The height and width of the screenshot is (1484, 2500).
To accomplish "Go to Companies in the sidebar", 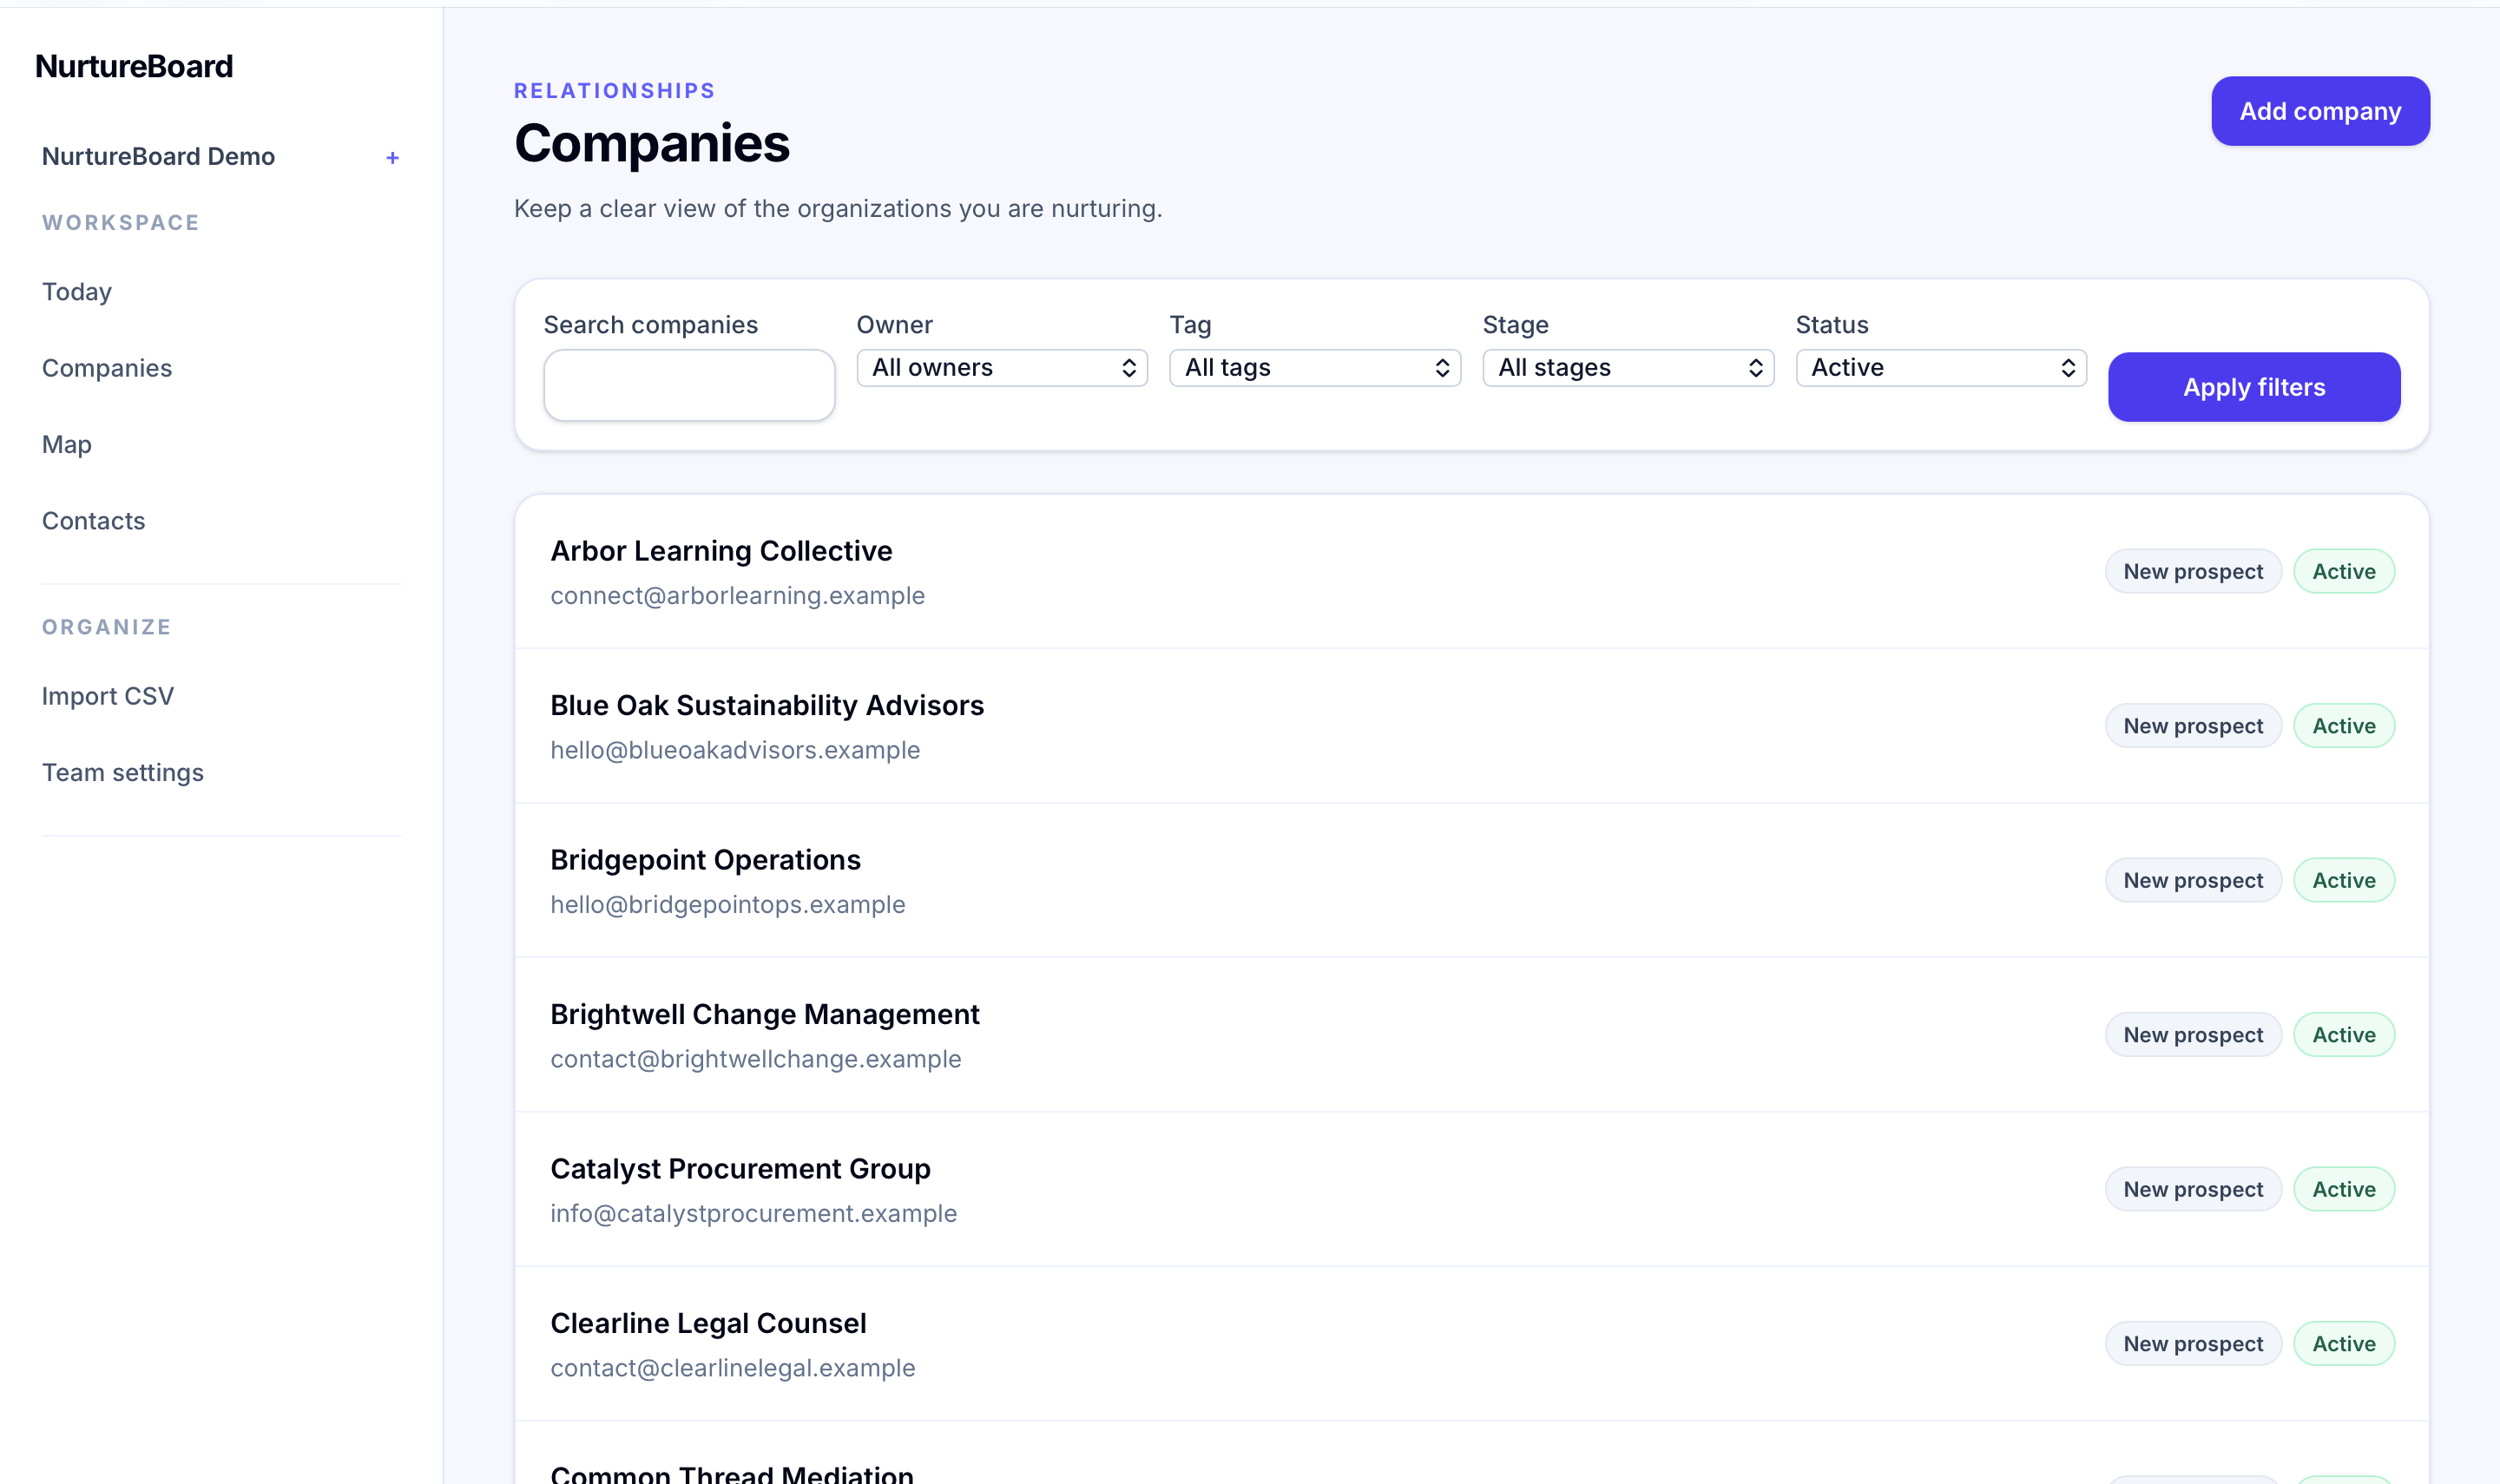I will click(107, 368).
